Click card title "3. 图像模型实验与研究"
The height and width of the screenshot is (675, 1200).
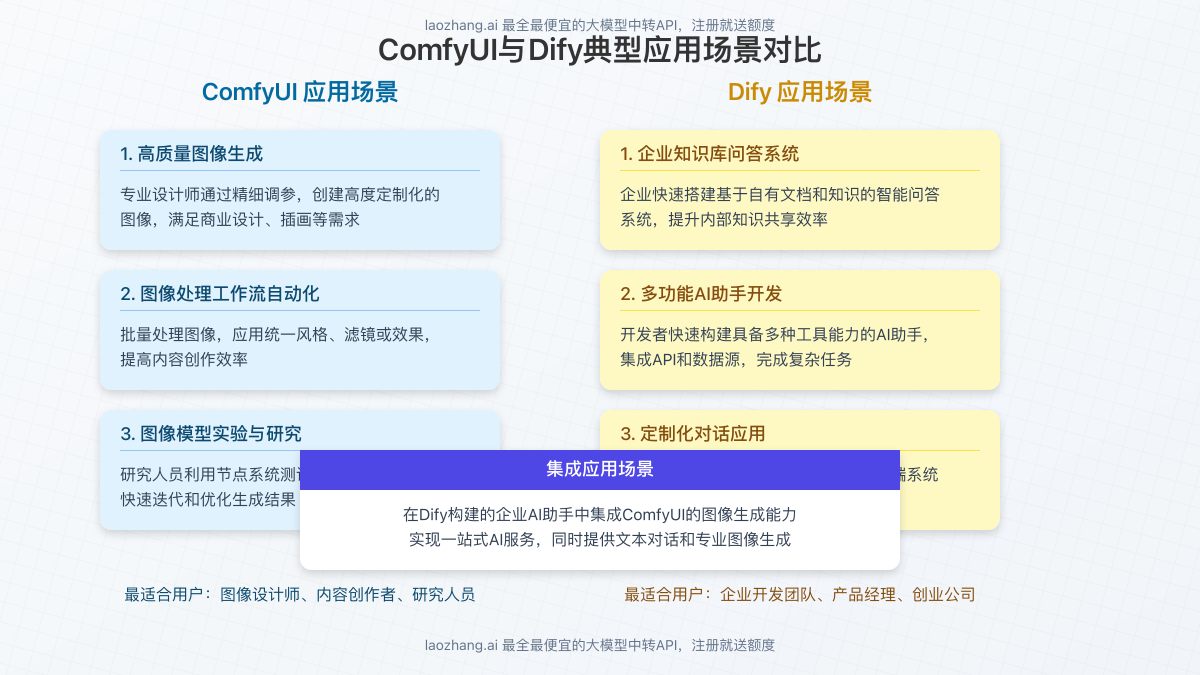point(211,434)
